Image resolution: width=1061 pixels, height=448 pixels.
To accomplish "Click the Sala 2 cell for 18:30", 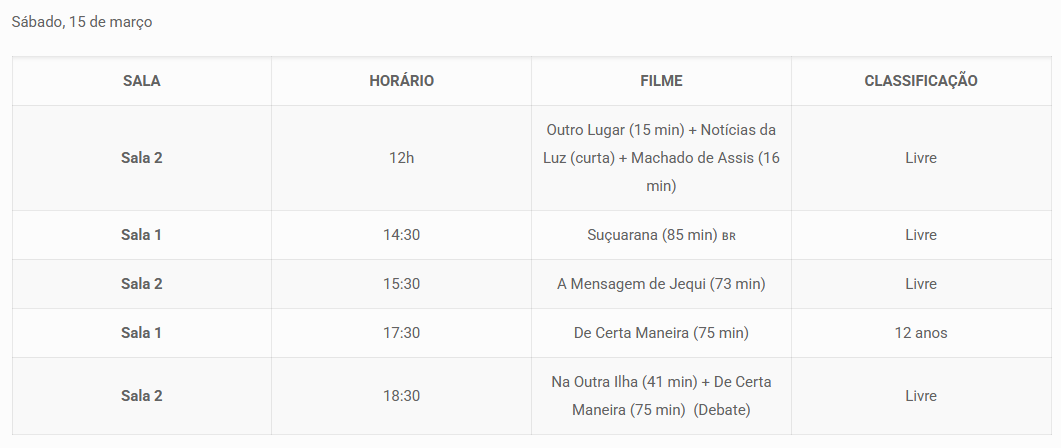I will [141, 396].
